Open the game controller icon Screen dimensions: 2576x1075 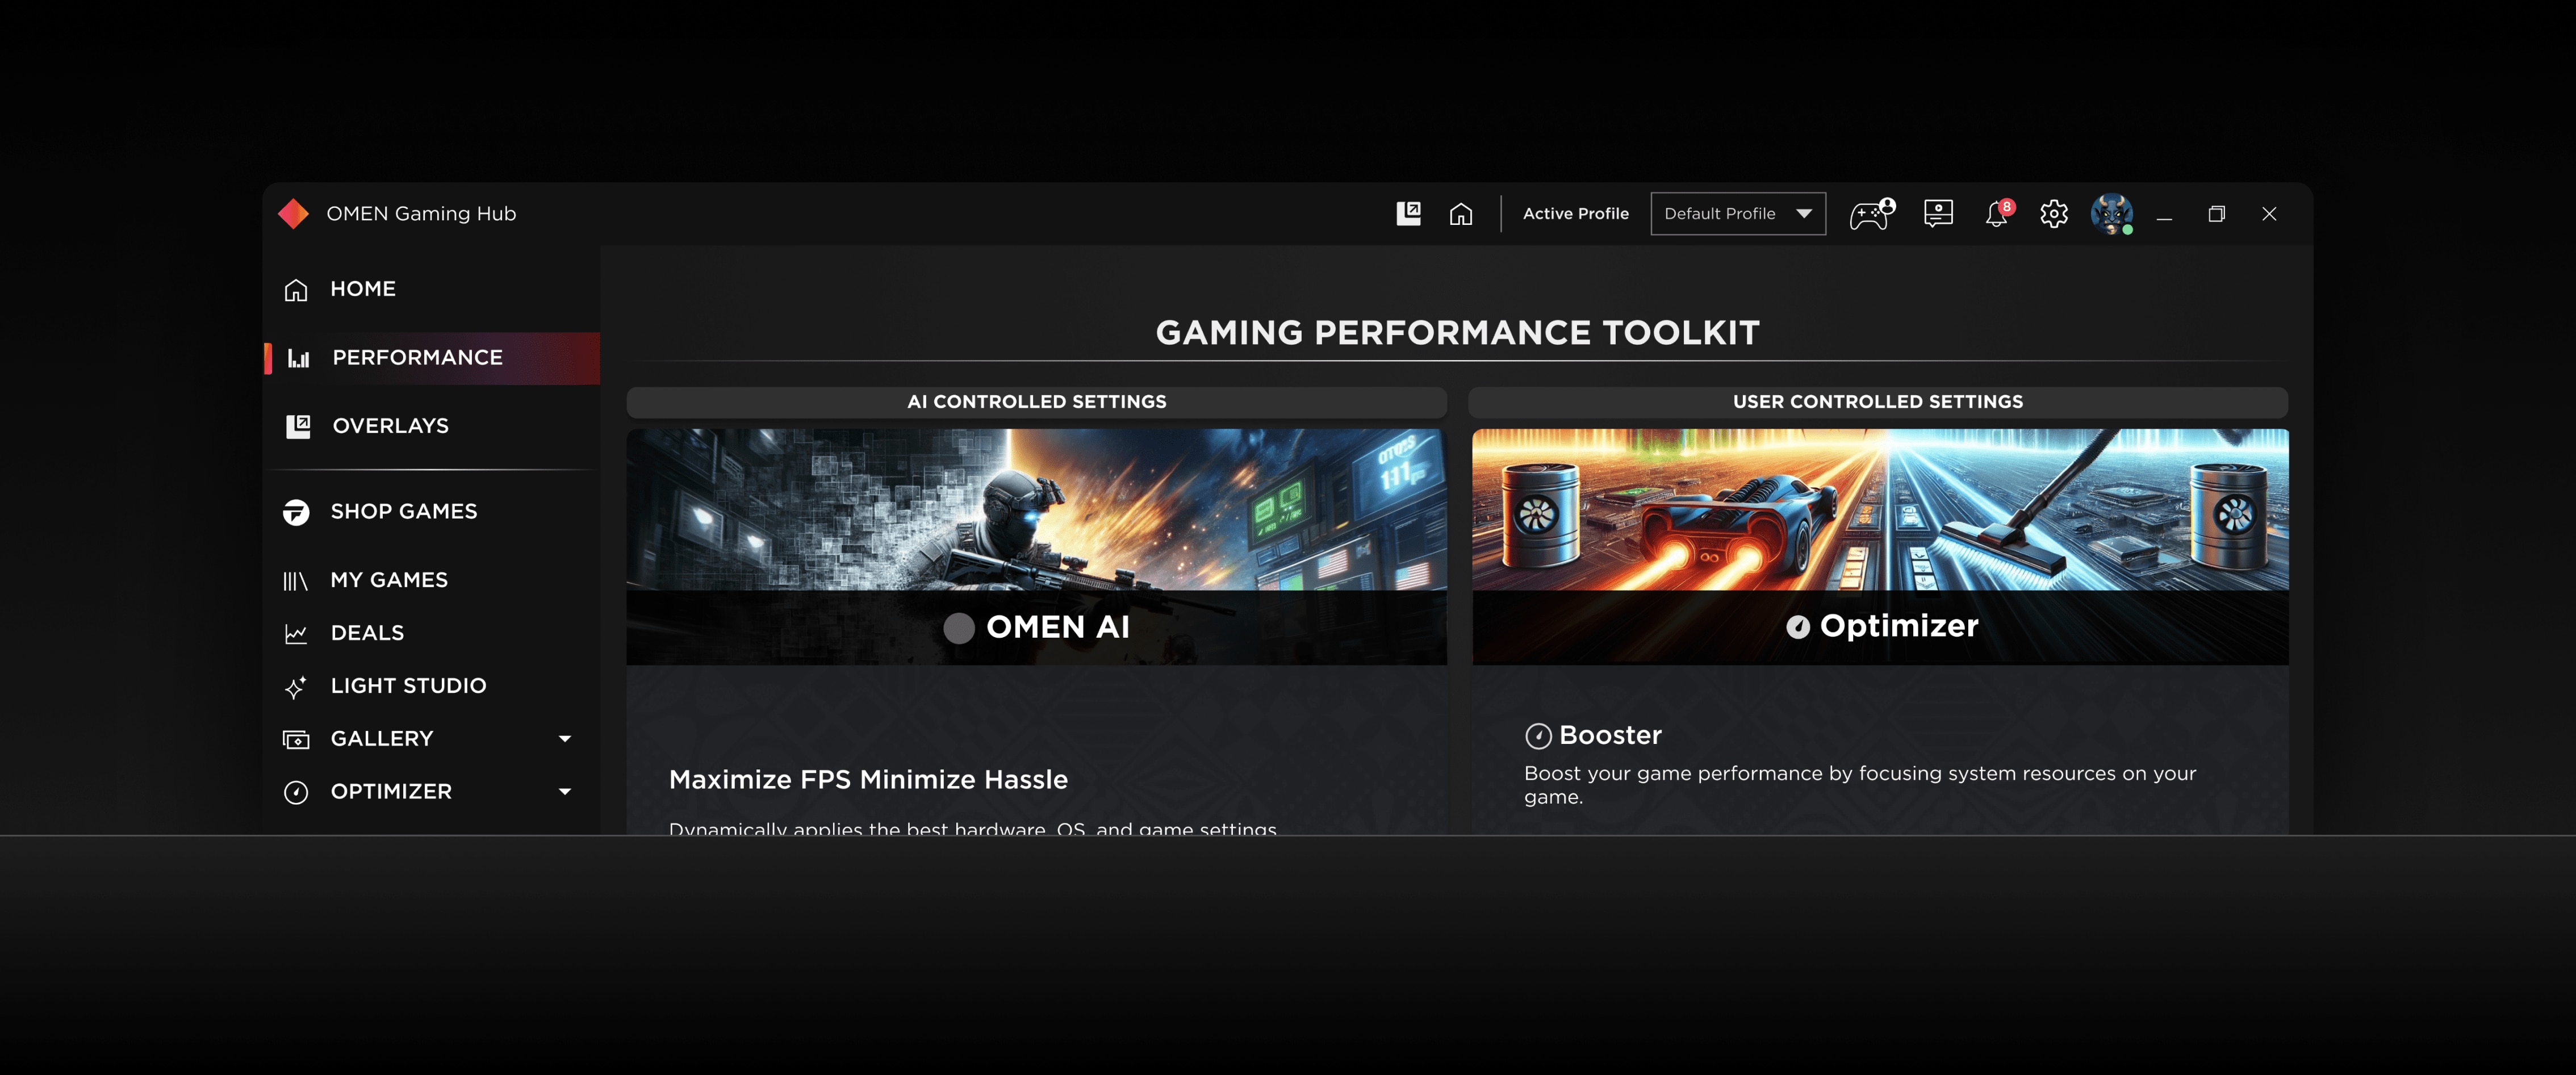coord(1869,214)
